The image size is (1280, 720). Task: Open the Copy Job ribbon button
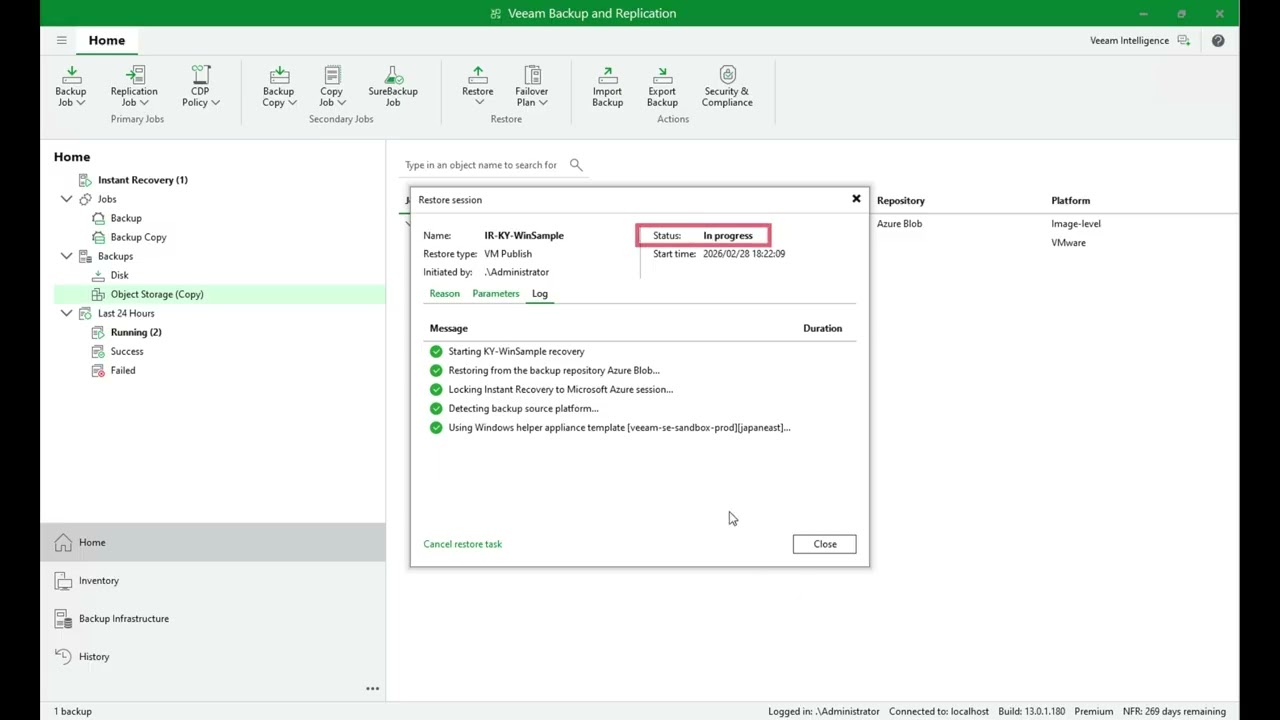tap(331, 87)
